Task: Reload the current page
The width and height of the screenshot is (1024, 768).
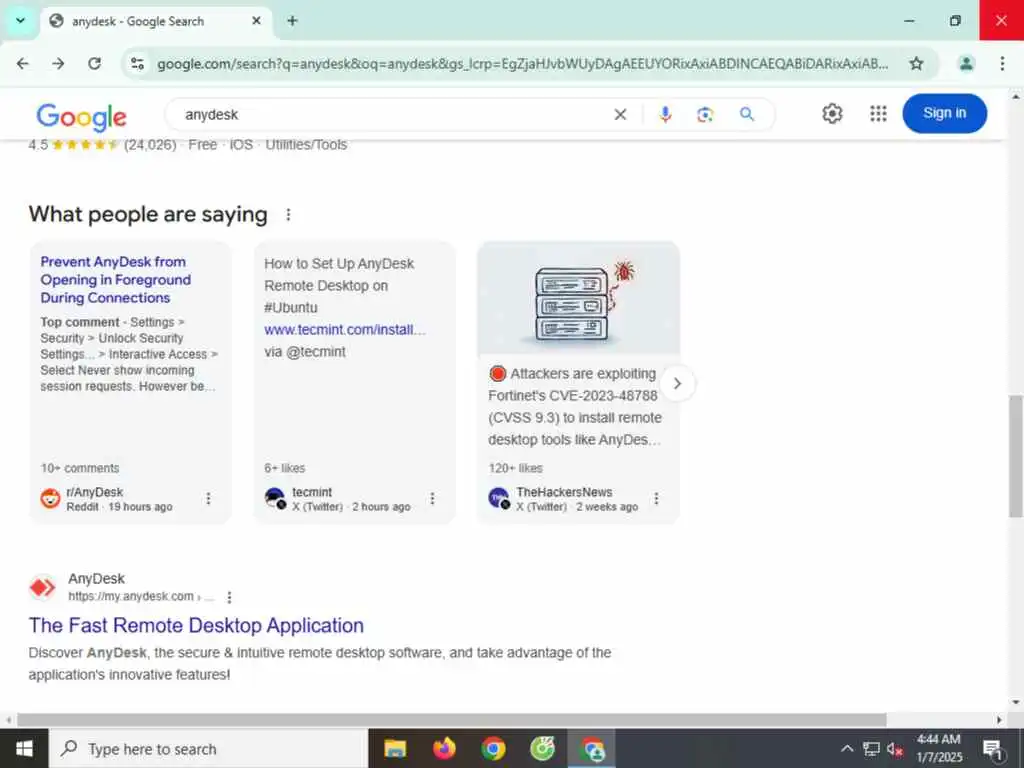Action: [95, 63]
